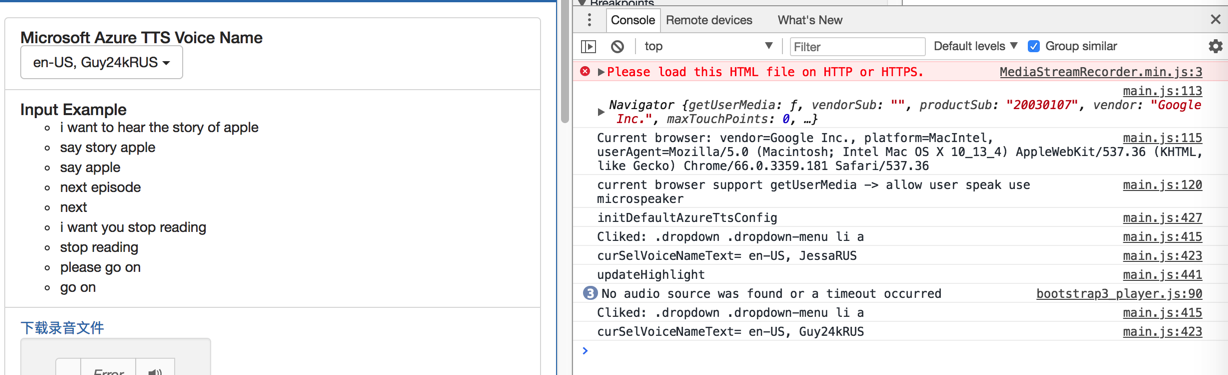
Task: Toggle the Group similar checkbox
Action: [1034, 46]
